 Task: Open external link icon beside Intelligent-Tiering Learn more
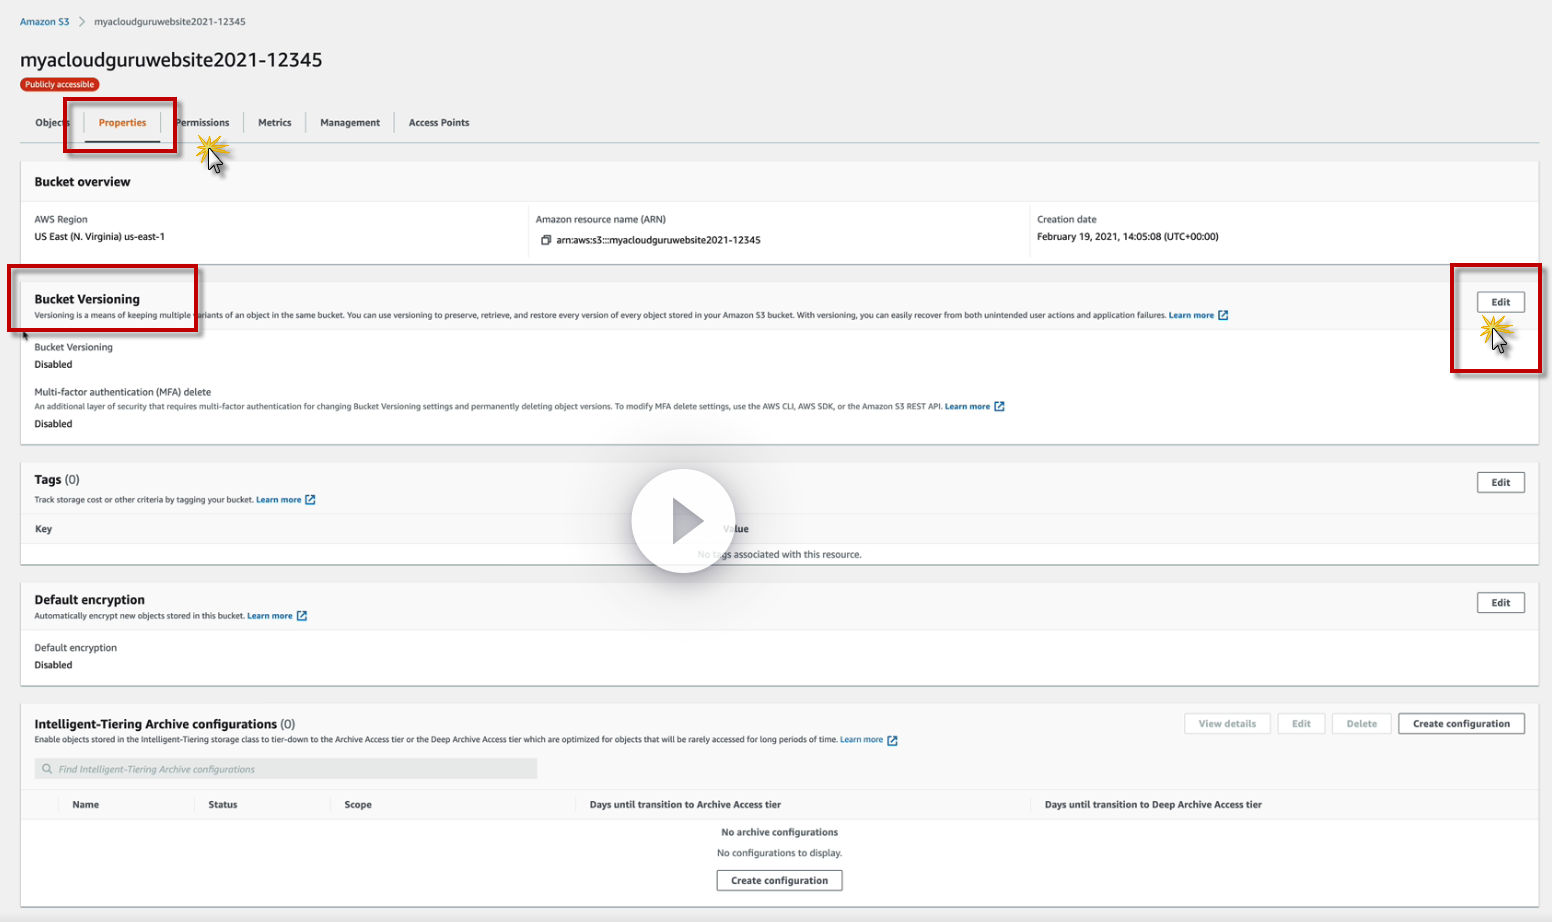click(x=892, y=740)
